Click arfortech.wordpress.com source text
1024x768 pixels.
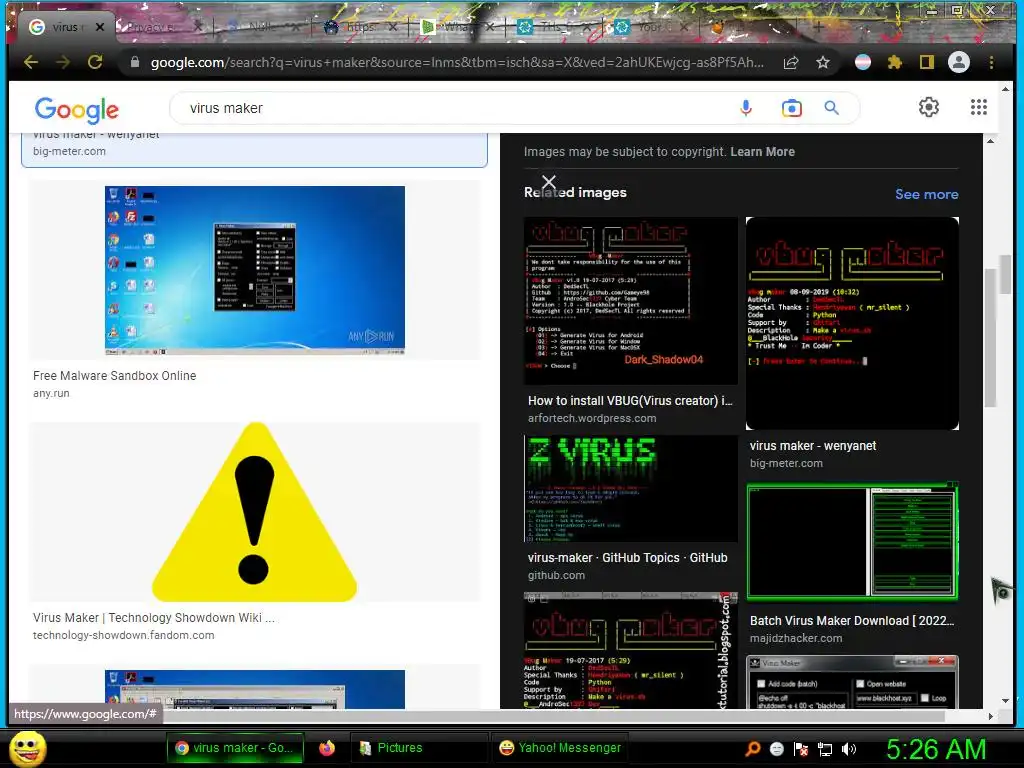[592, 418]
